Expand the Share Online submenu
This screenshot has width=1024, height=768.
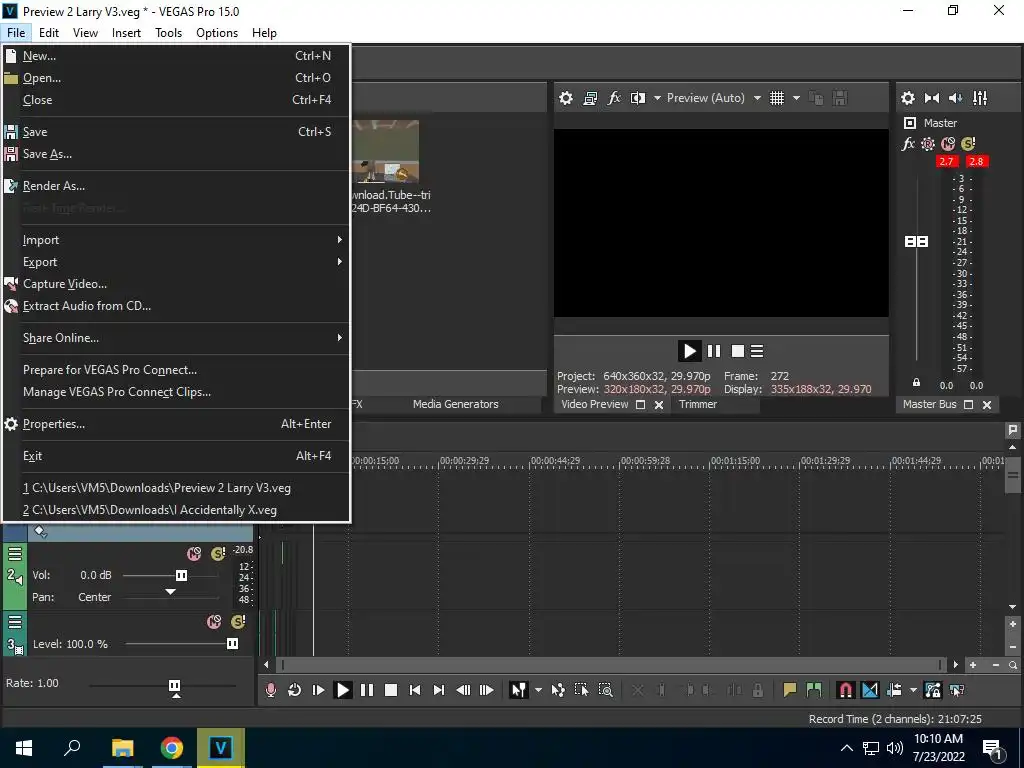[x=176, y=338]
